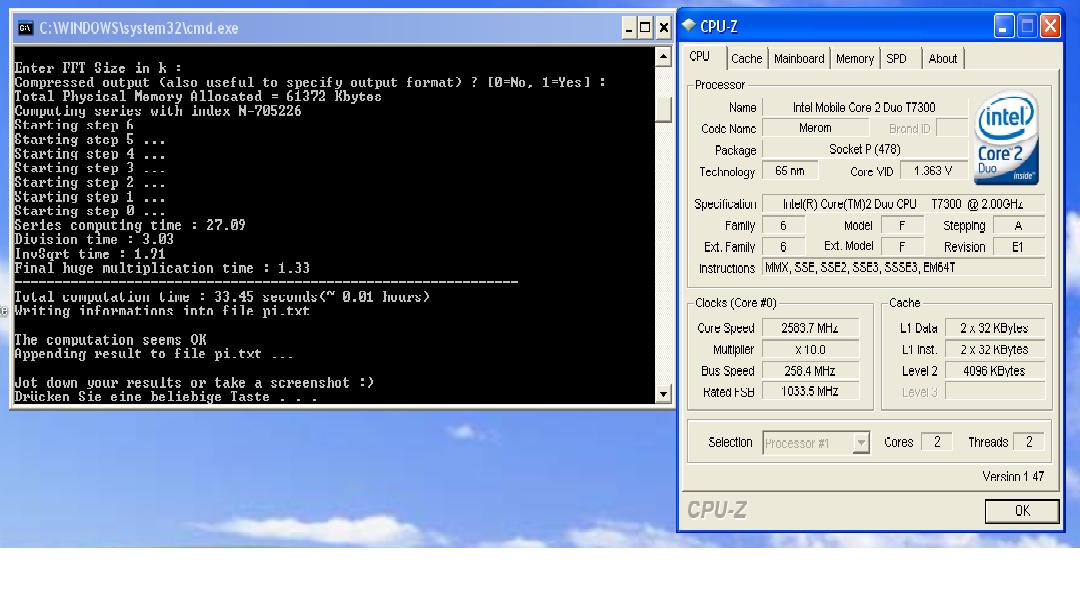Click the Intel Core 2 Duo logo

(1006, 138)
